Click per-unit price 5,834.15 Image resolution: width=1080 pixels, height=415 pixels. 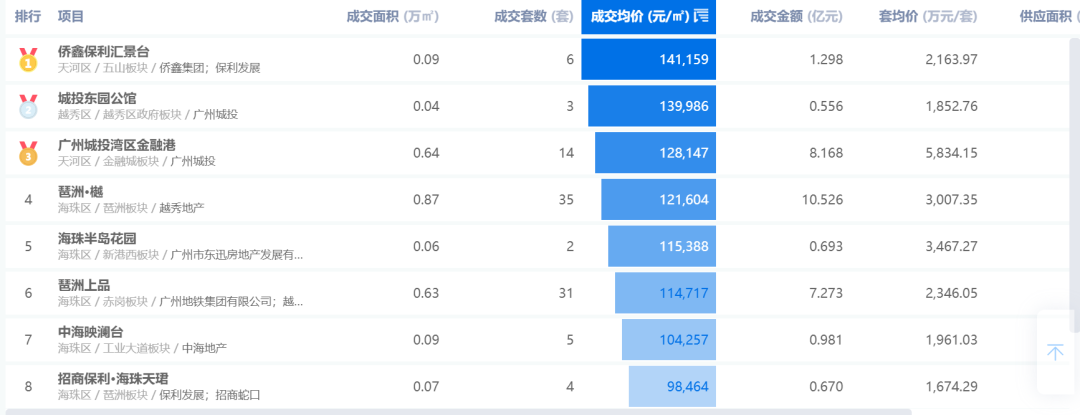point(952,153)
